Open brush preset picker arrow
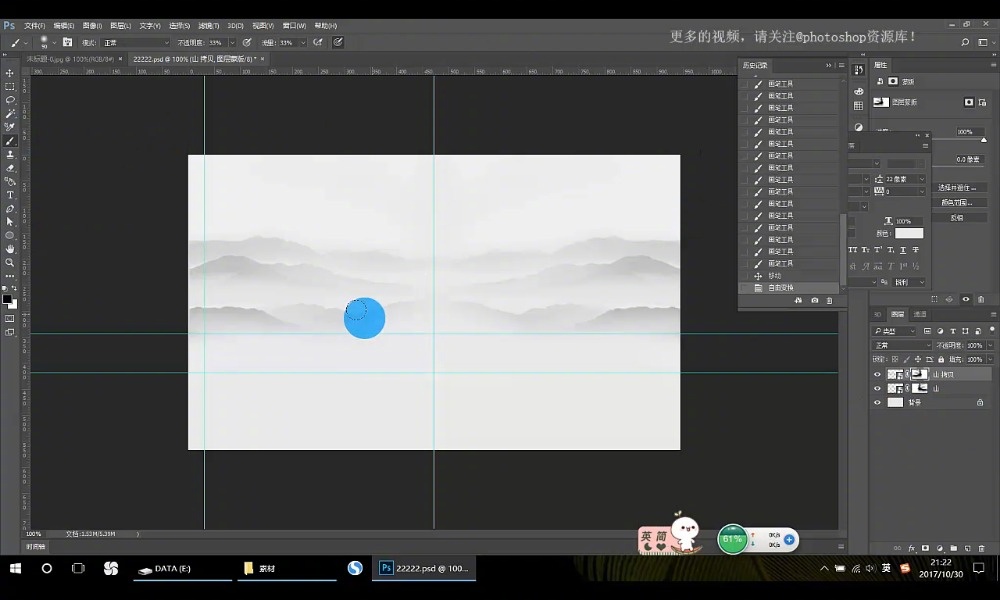 click(x=54, y=43)
